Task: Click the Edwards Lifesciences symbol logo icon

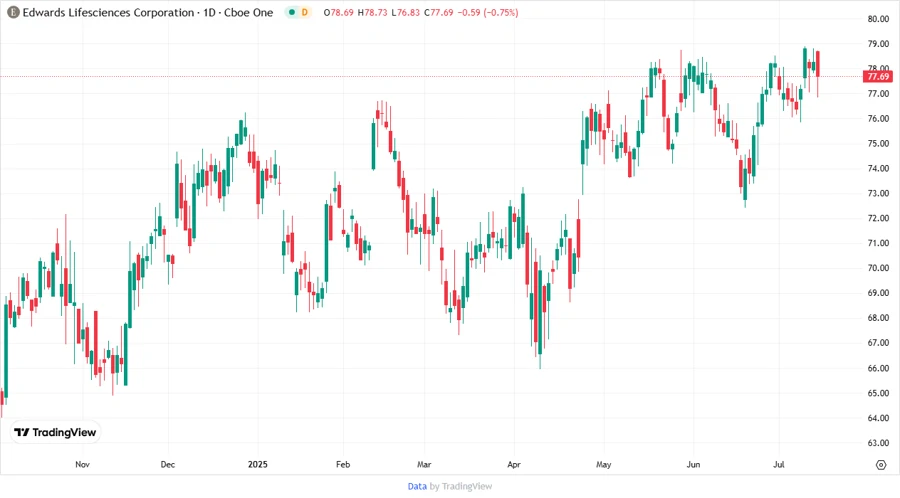Action: (x=13, y=13)
